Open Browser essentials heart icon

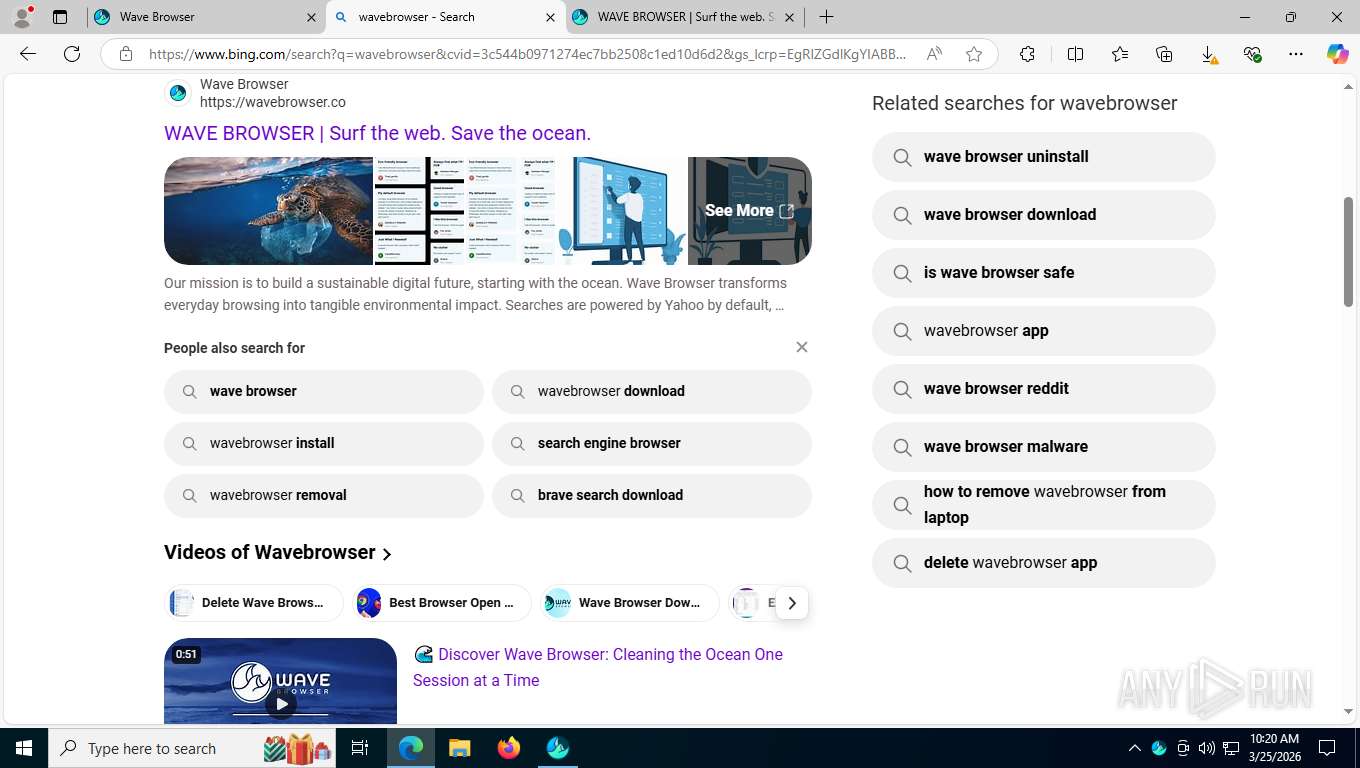coord(1252,54)
